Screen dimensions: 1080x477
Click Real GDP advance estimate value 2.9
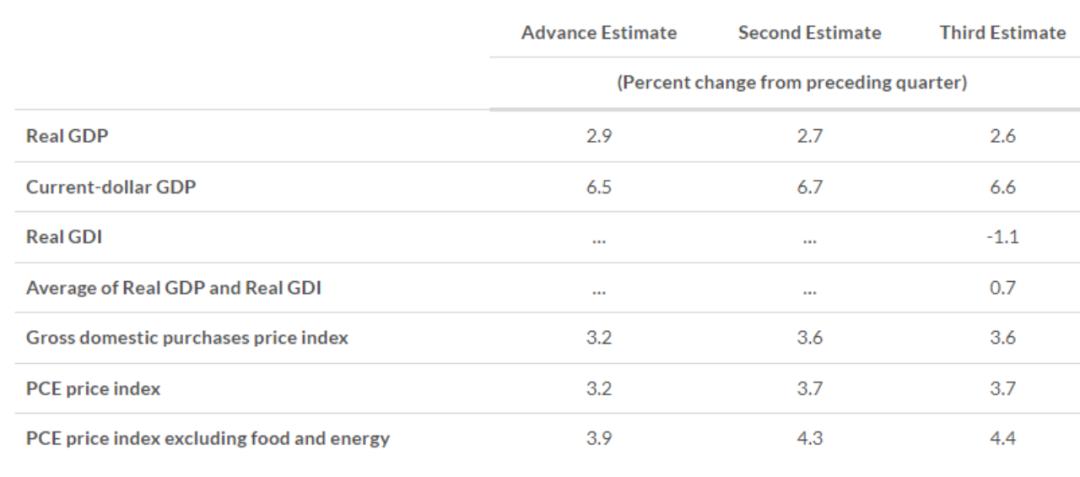[598, 137]
